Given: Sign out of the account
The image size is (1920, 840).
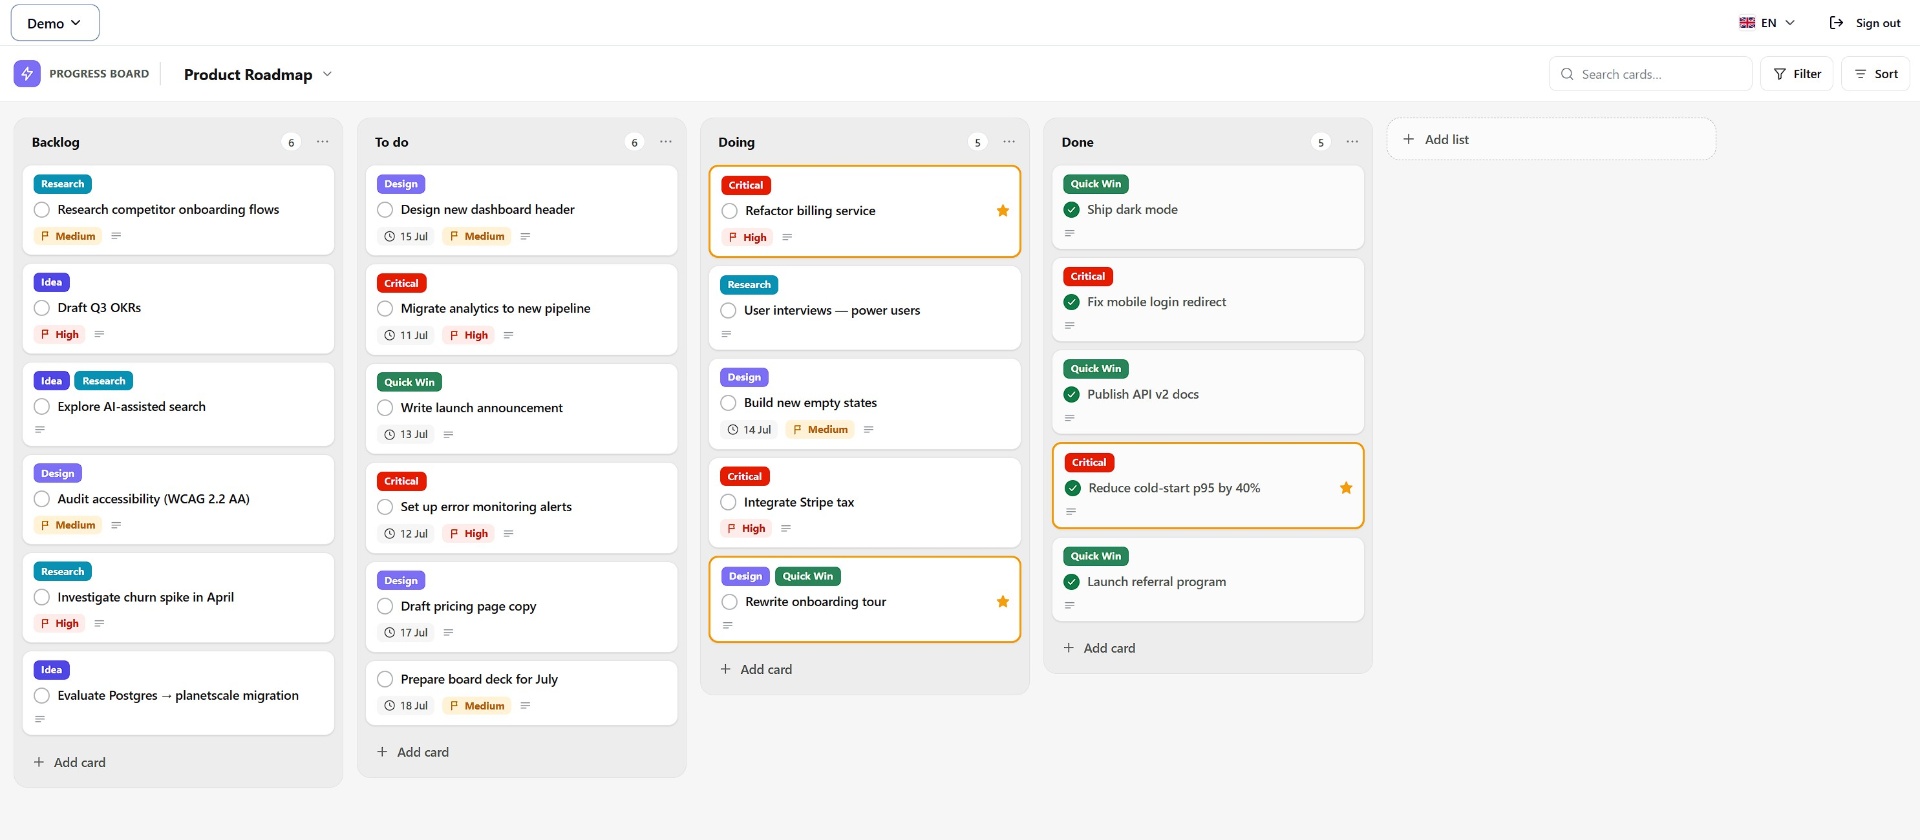Looking at the screenshot, I should pyautogui.click(x=1865, y=23).
